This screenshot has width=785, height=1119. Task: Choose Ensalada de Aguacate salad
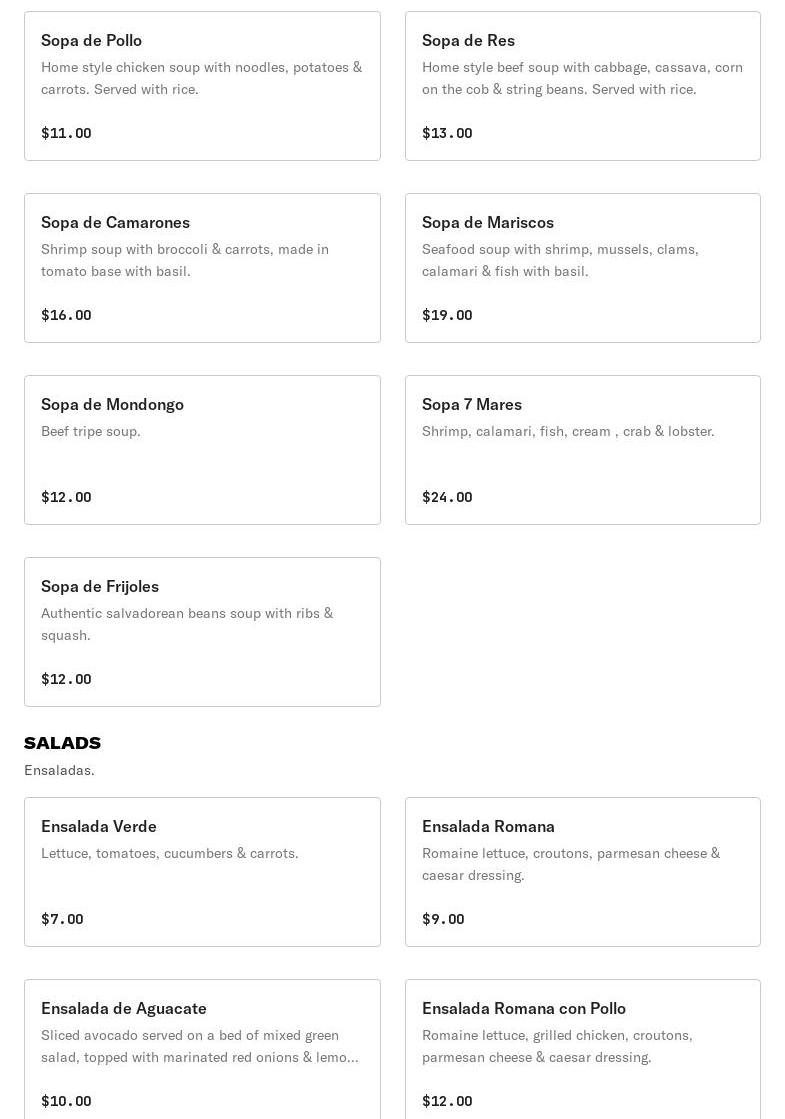click(x=202, y=1050)
